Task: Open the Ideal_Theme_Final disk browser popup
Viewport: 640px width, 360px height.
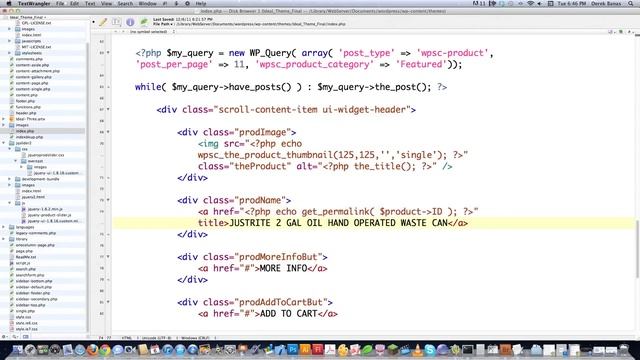Action: 27,17
